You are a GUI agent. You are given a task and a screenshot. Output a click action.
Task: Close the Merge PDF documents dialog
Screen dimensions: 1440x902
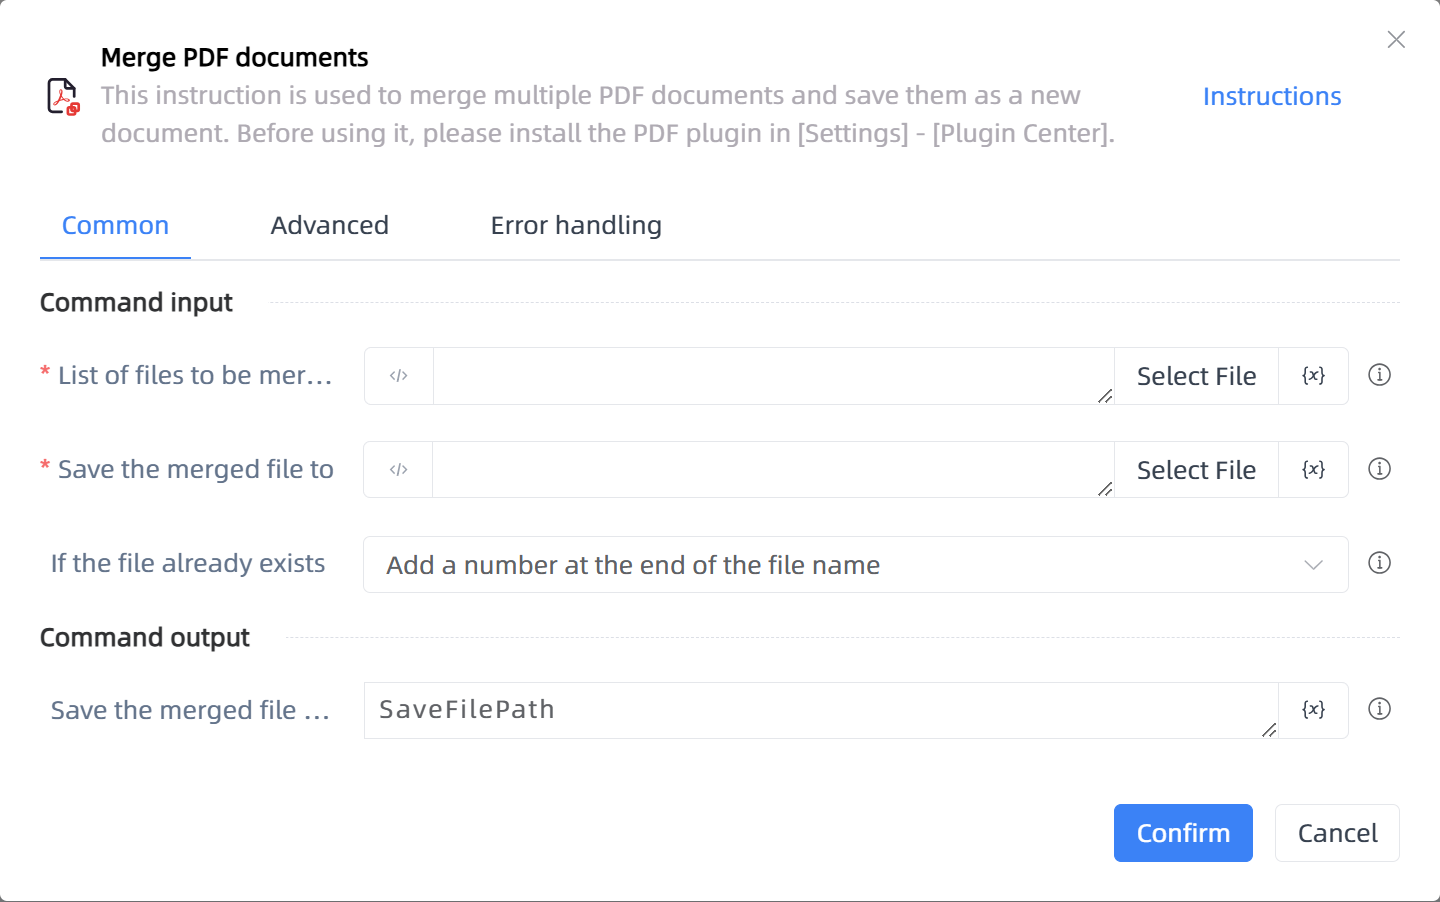pyautogui.click(x=1396, y=39)
